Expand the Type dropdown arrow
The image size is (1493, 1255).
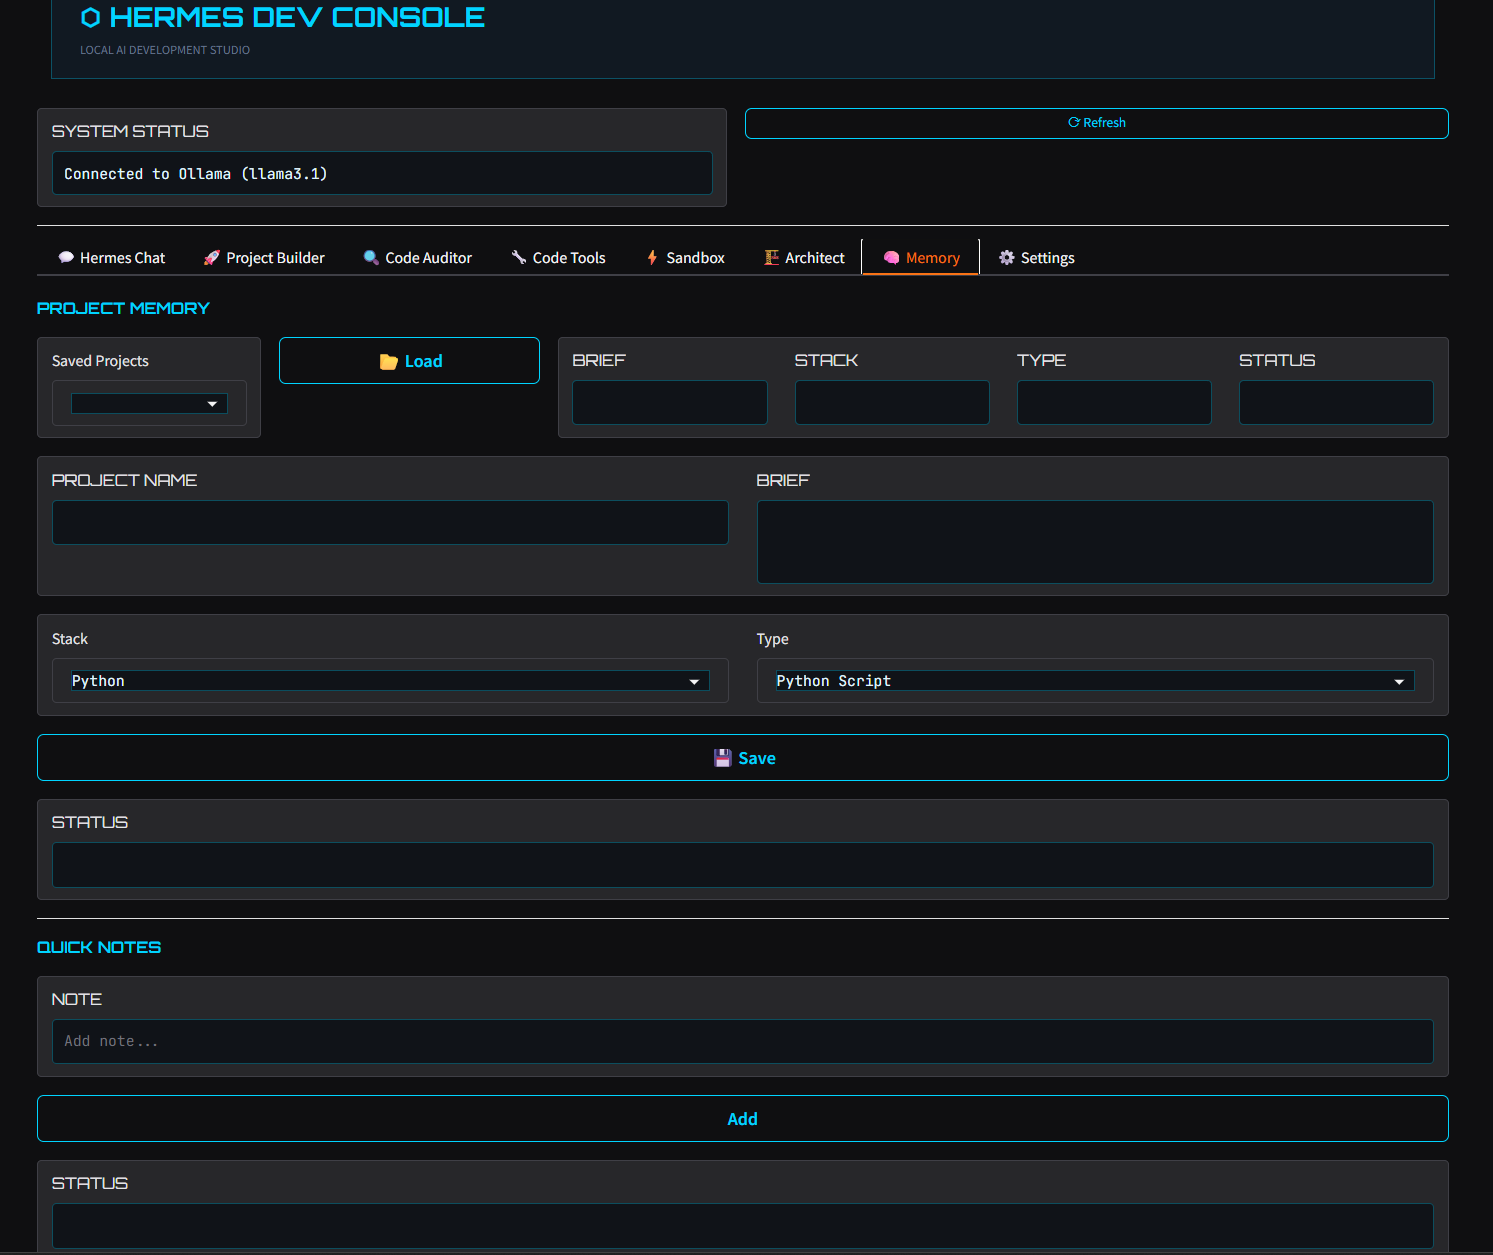pos(1399,681)
